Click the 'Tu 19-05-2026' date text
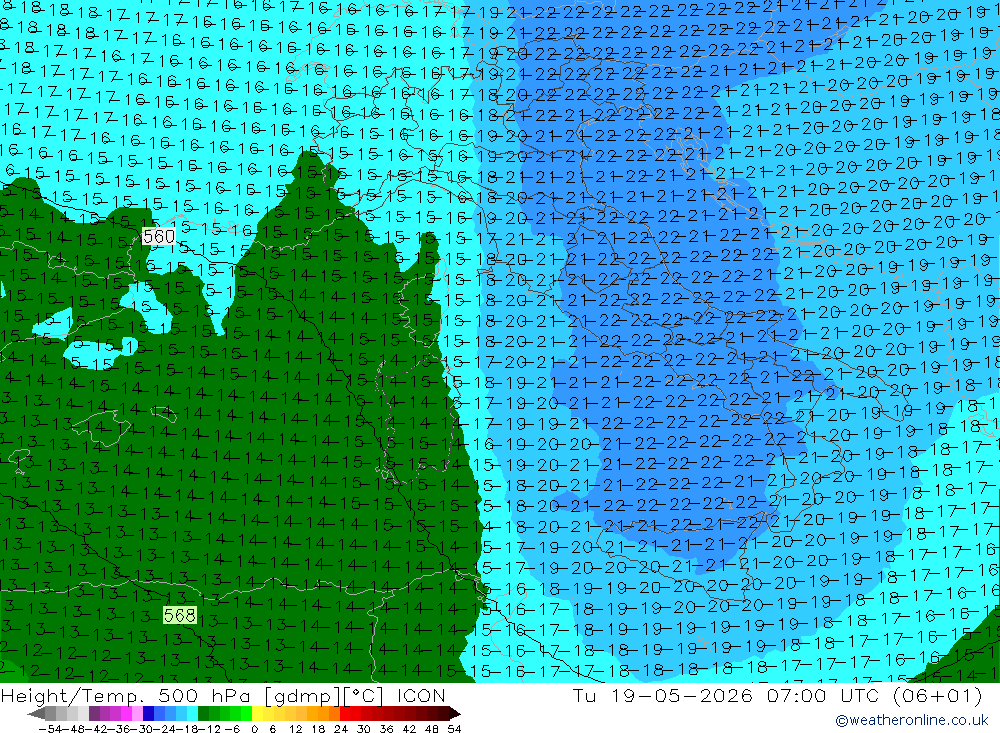This screenshot has height=733, width=1000. point(663,695)
